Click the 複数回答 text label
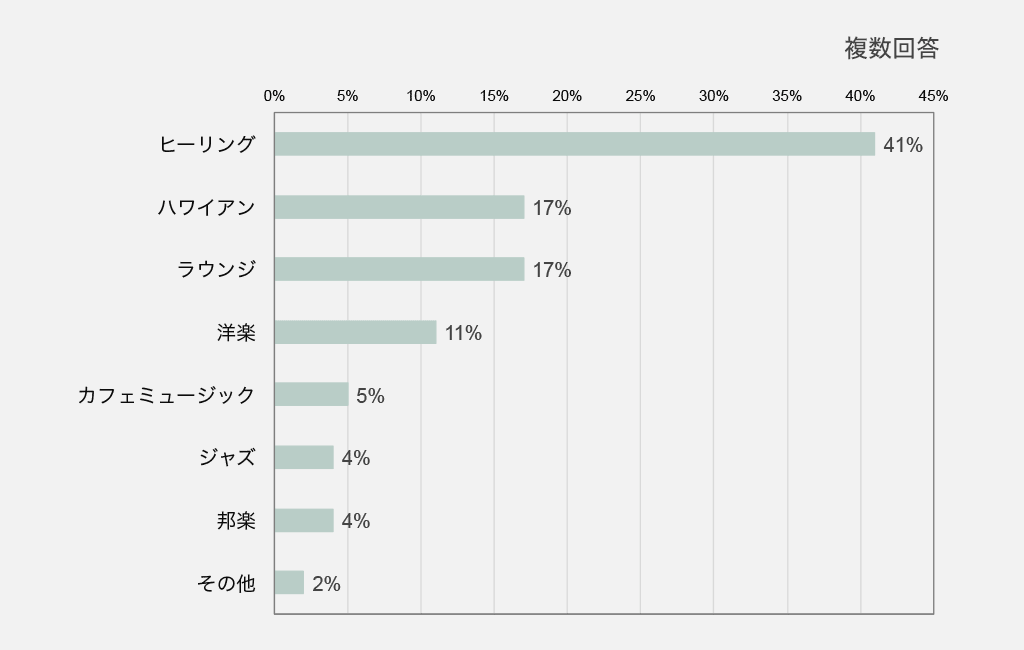 tap(891, 48)
